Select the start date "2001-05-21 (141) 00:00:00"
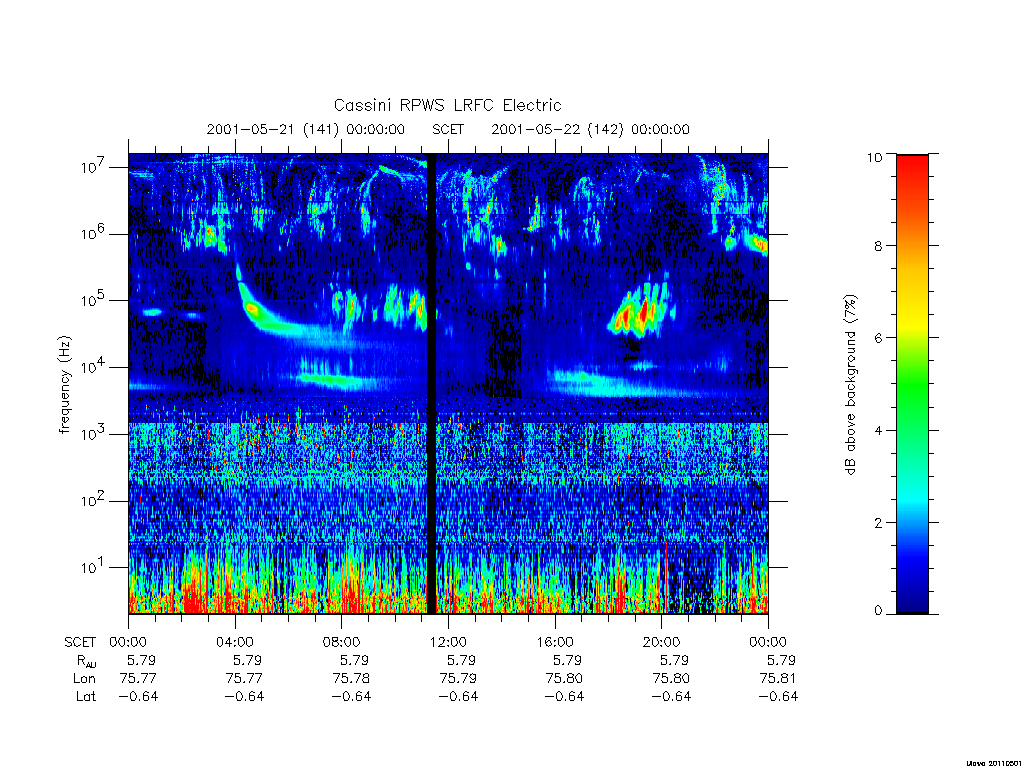The image size is (1024, 768). coord(306,129)
